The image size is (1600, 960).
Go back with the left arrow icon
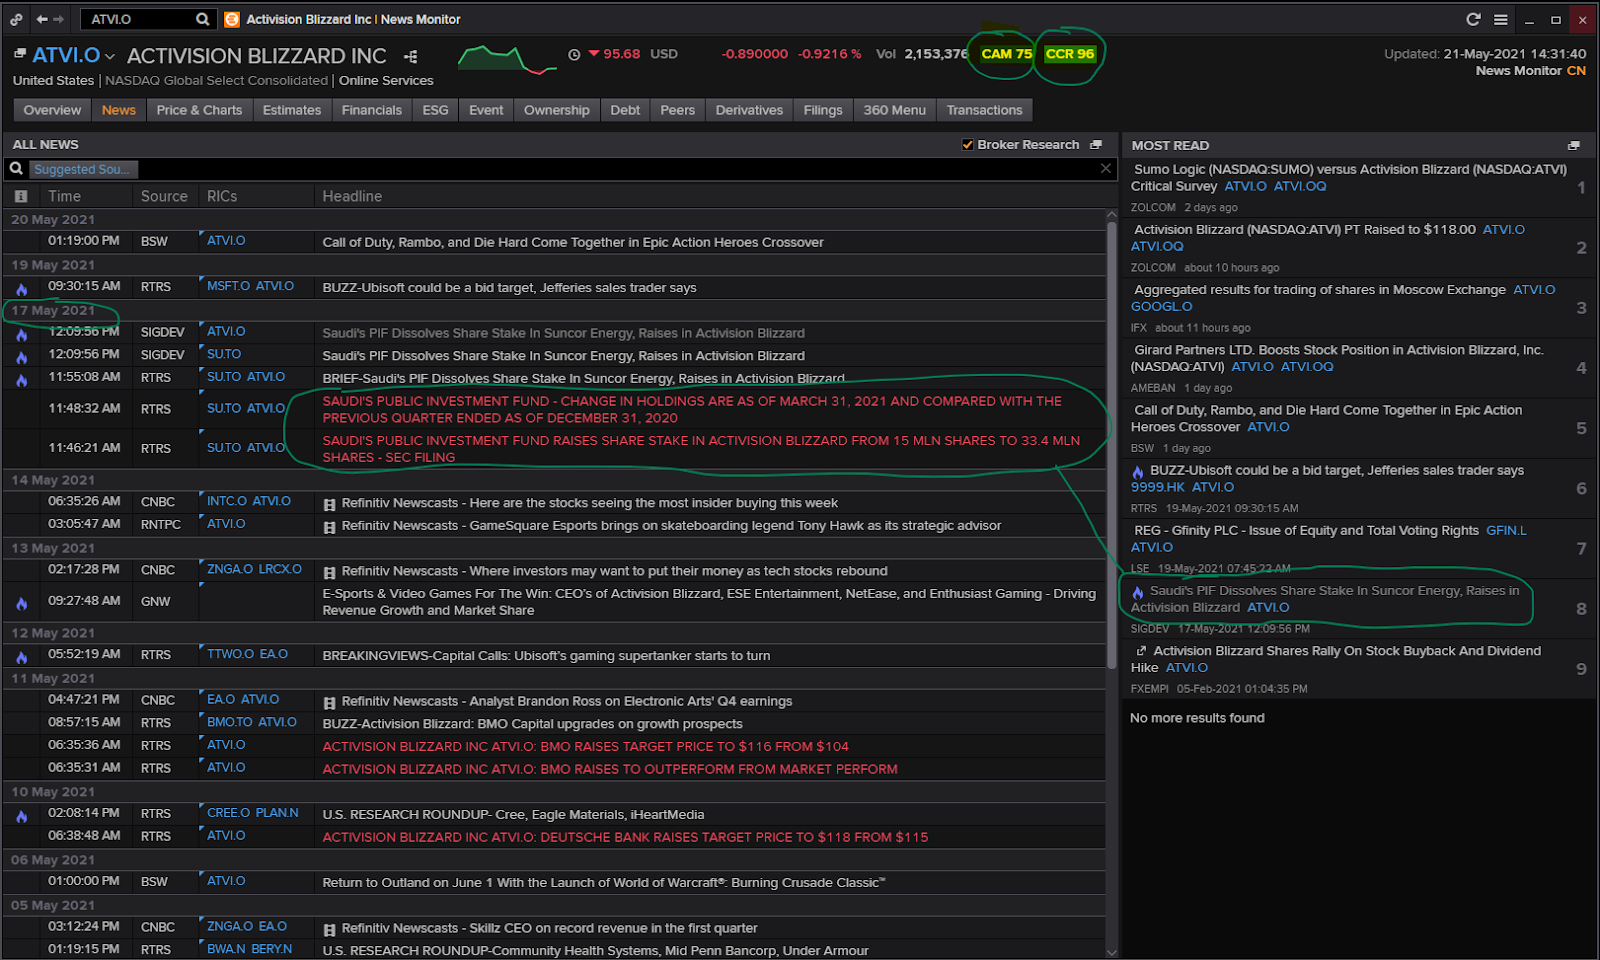41,19
